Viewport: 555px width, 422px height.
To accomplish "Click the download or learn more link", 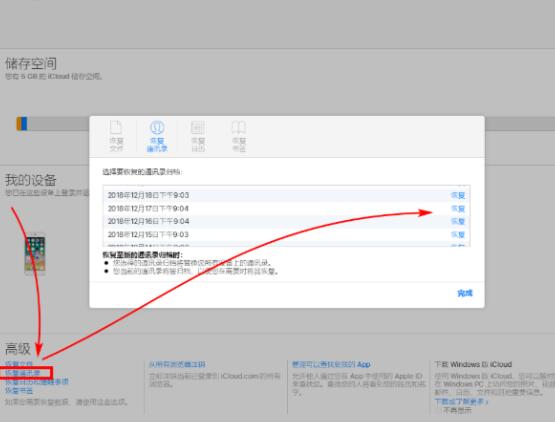I will (x=461, y=401).
